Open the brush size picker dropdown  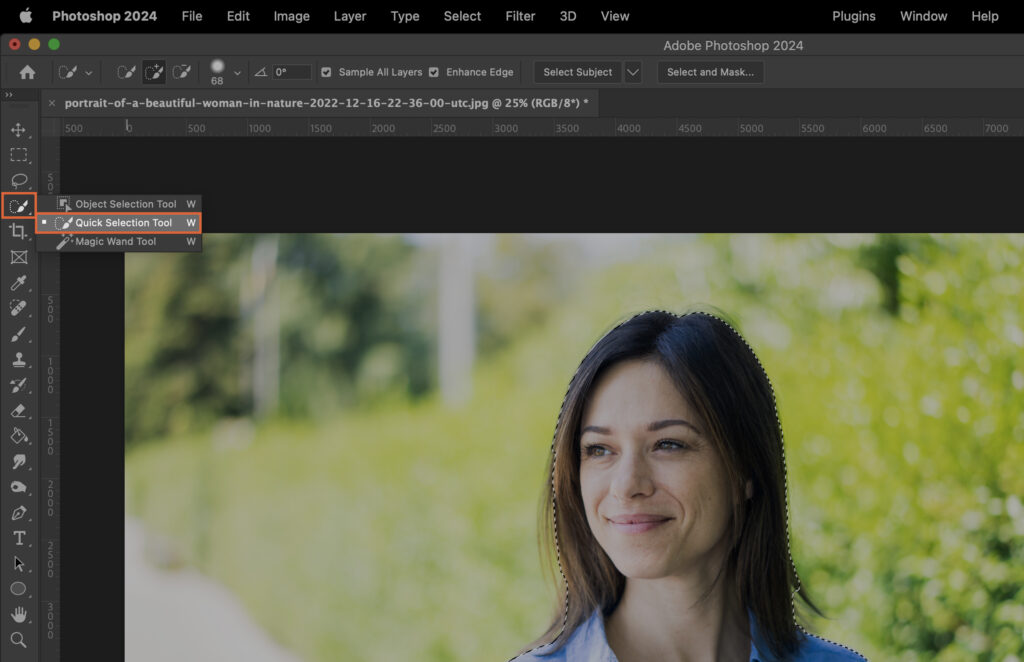(x=237, y=71)
